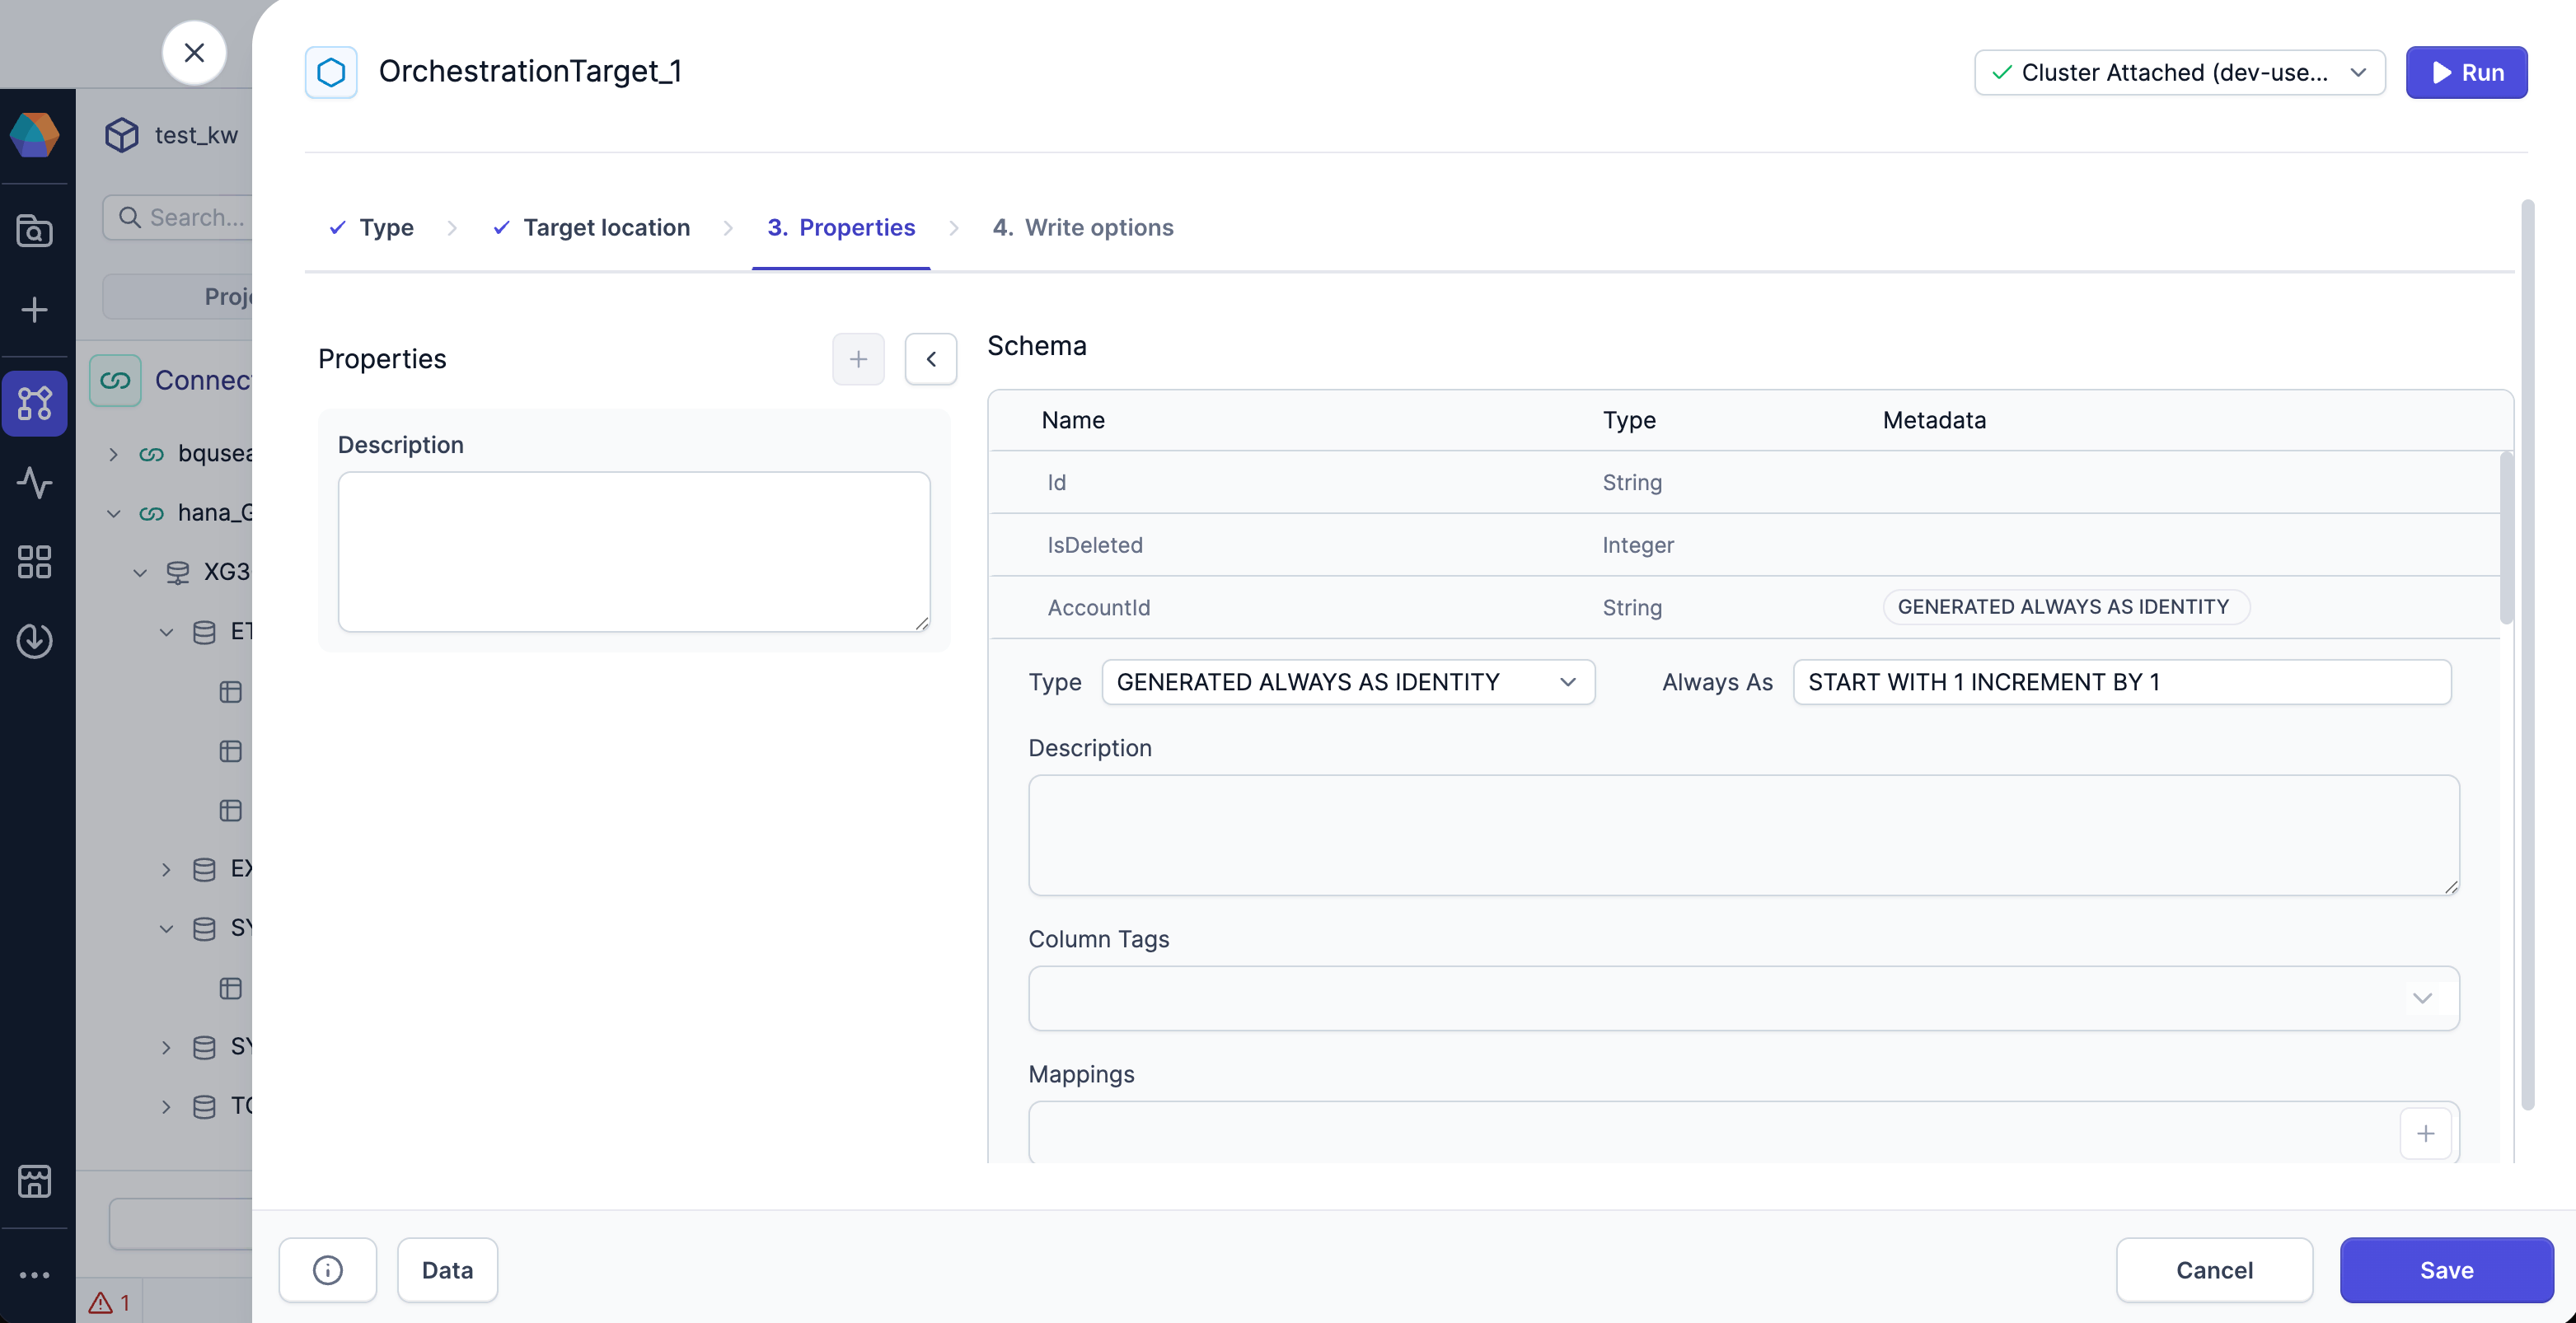2576x1323 pixels.
Task: Click the Save button
Action: pos(2446,1269)
